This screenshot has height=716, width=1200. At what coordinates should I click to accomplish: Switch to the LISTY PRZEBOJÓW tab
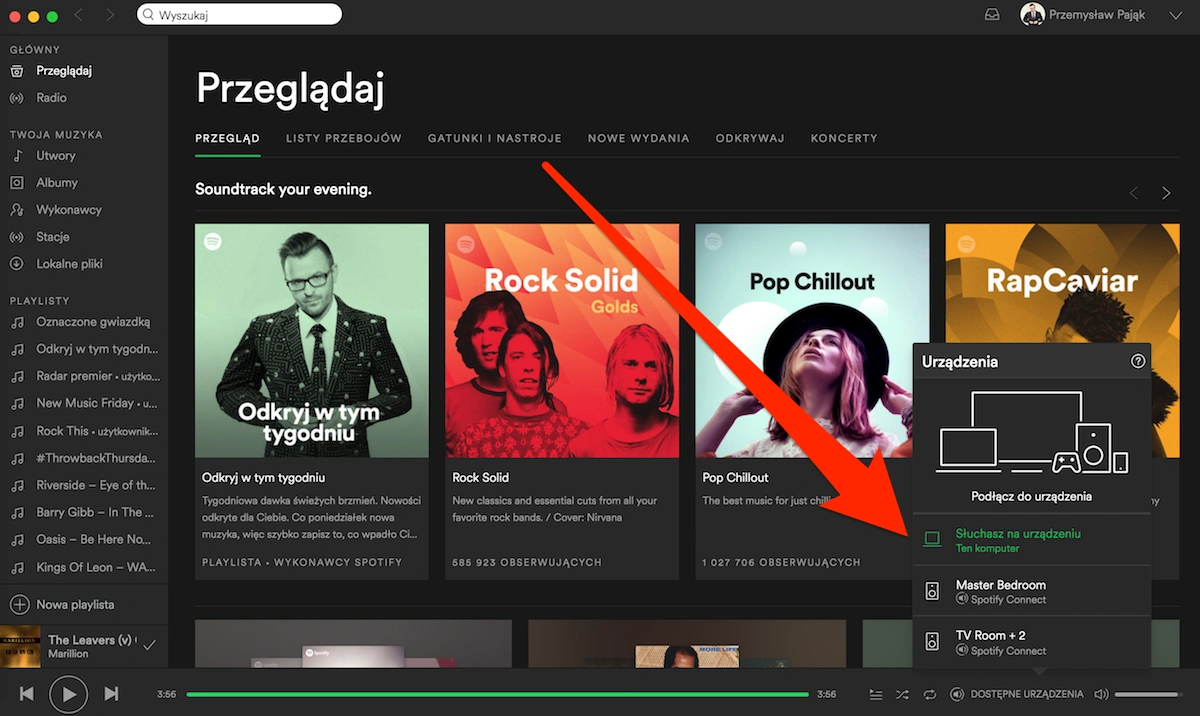click(x=344, y=138)
